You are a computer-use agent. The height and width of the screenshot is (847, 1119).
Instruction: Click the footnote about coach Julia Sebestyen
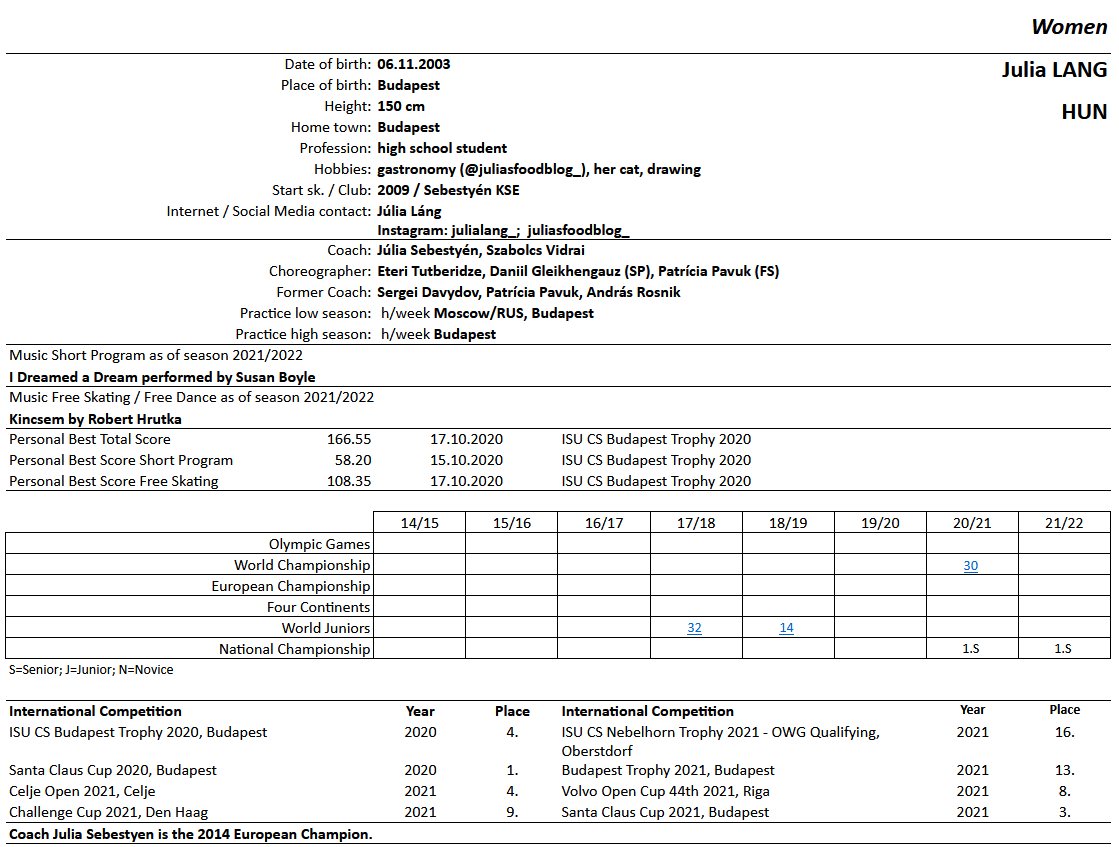coord(191,835)
